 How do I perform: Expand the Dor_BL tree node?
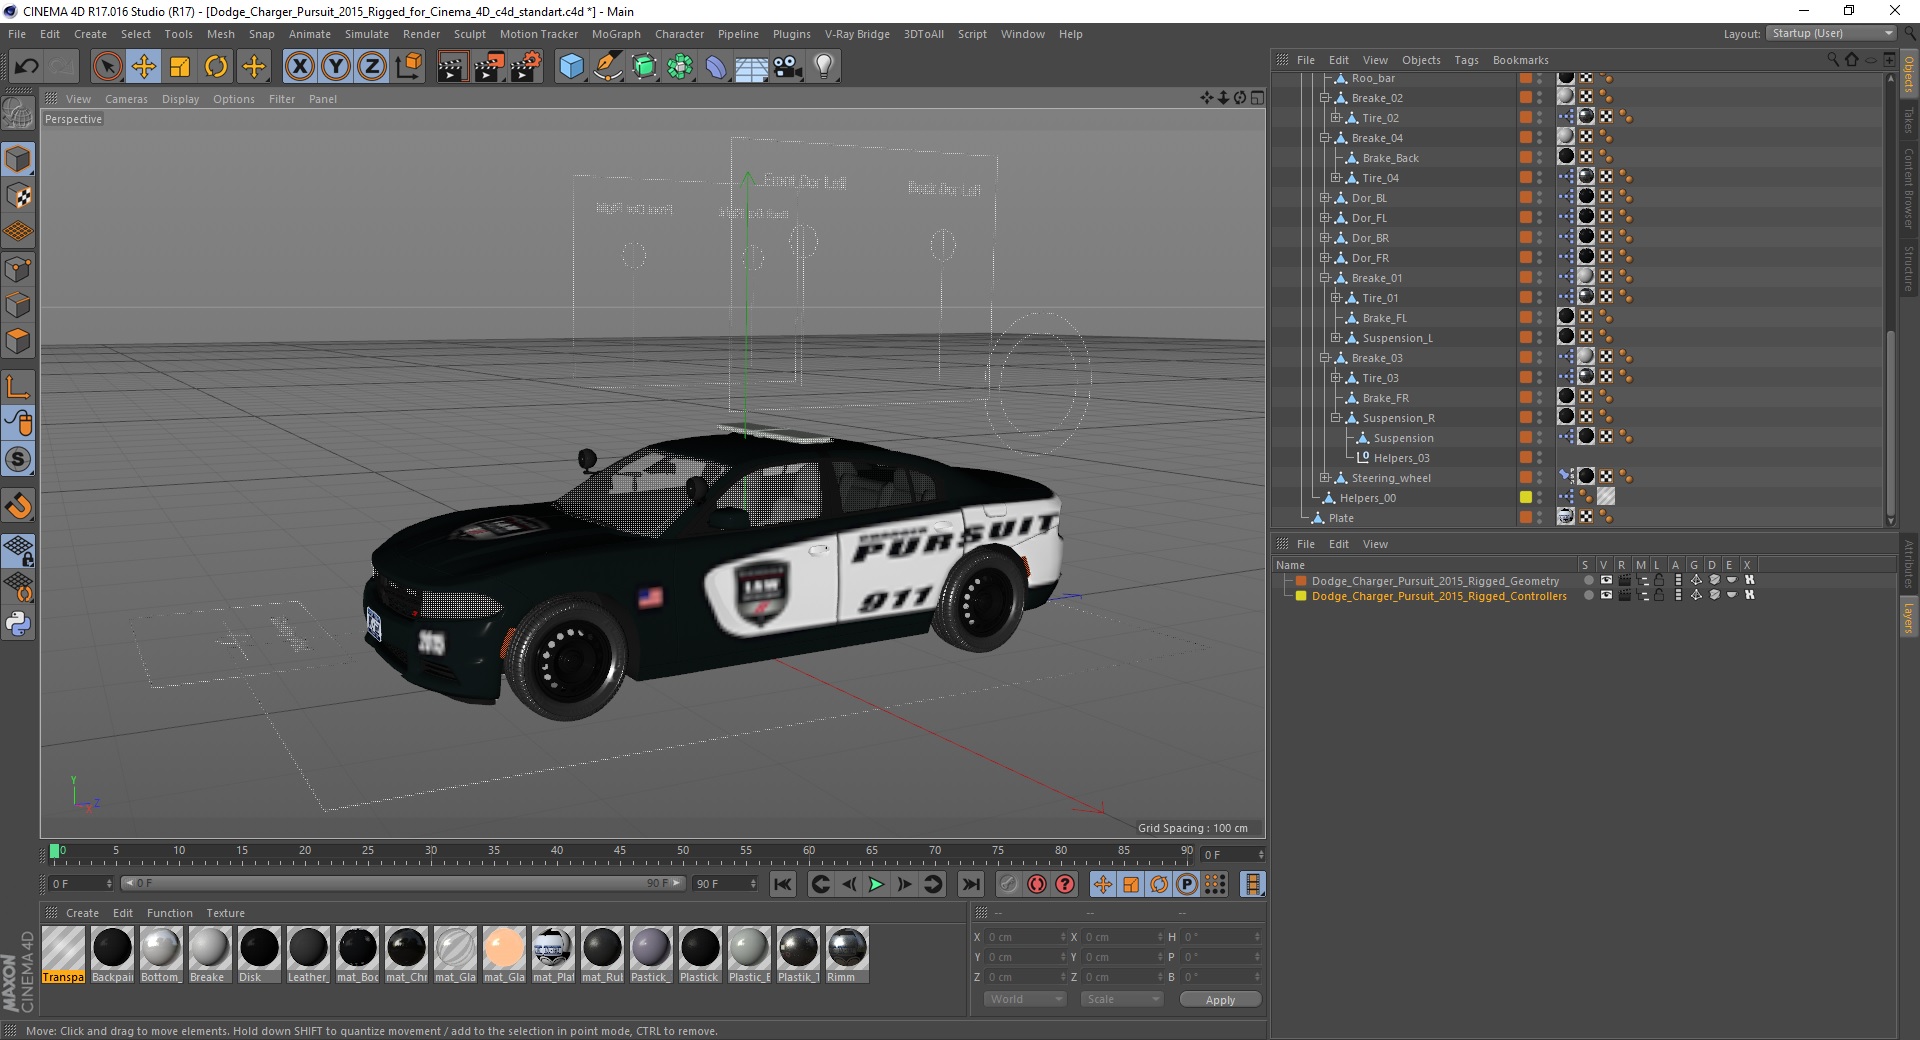click(x=1324, y=198)
